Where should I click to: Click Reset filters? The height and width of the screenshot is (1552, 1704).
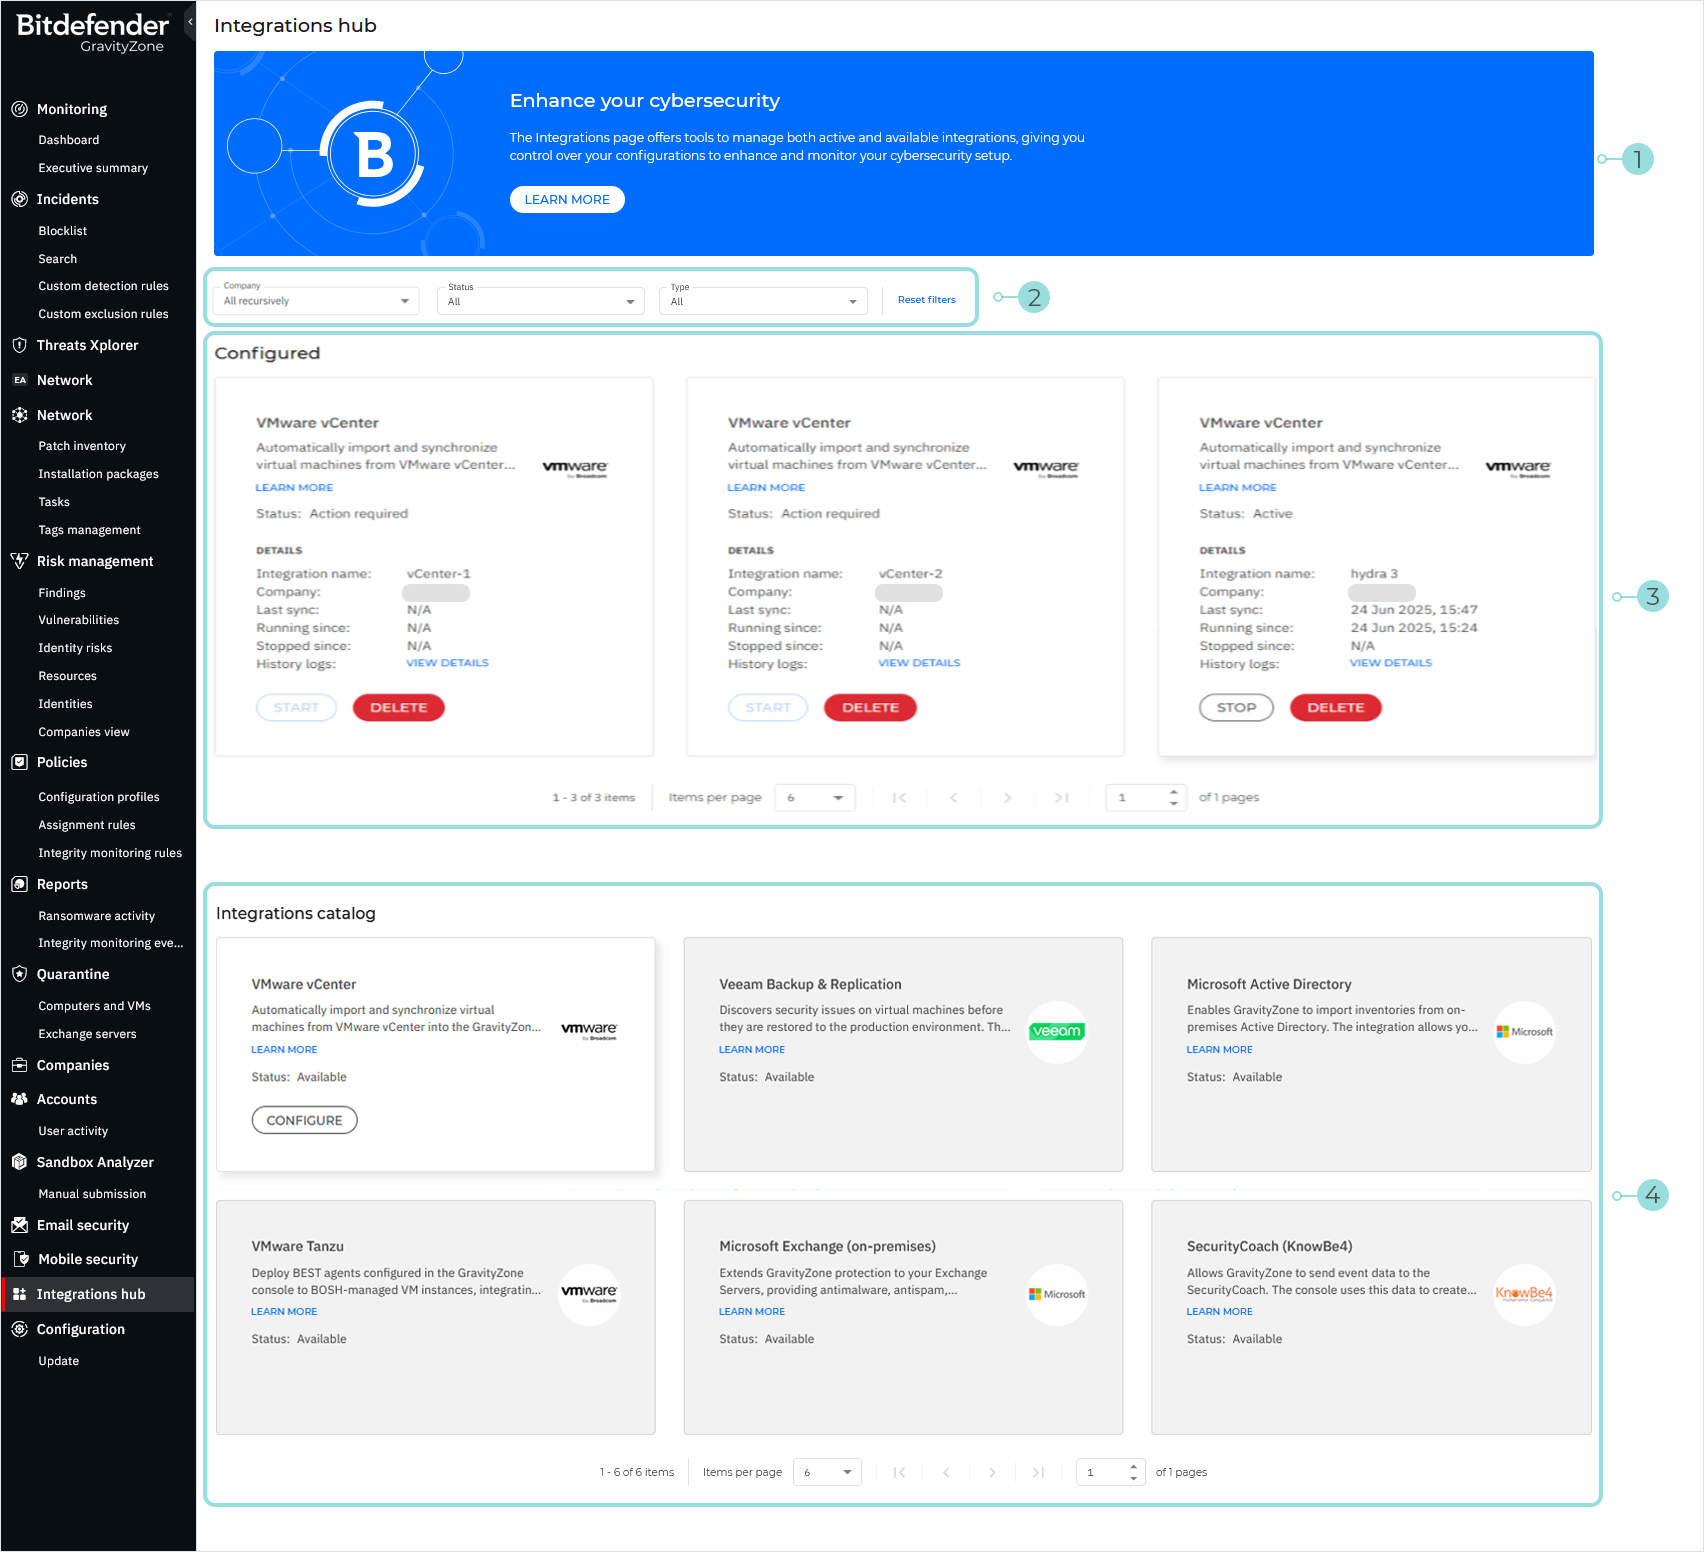pyautogui.click(x=926, y=299)
